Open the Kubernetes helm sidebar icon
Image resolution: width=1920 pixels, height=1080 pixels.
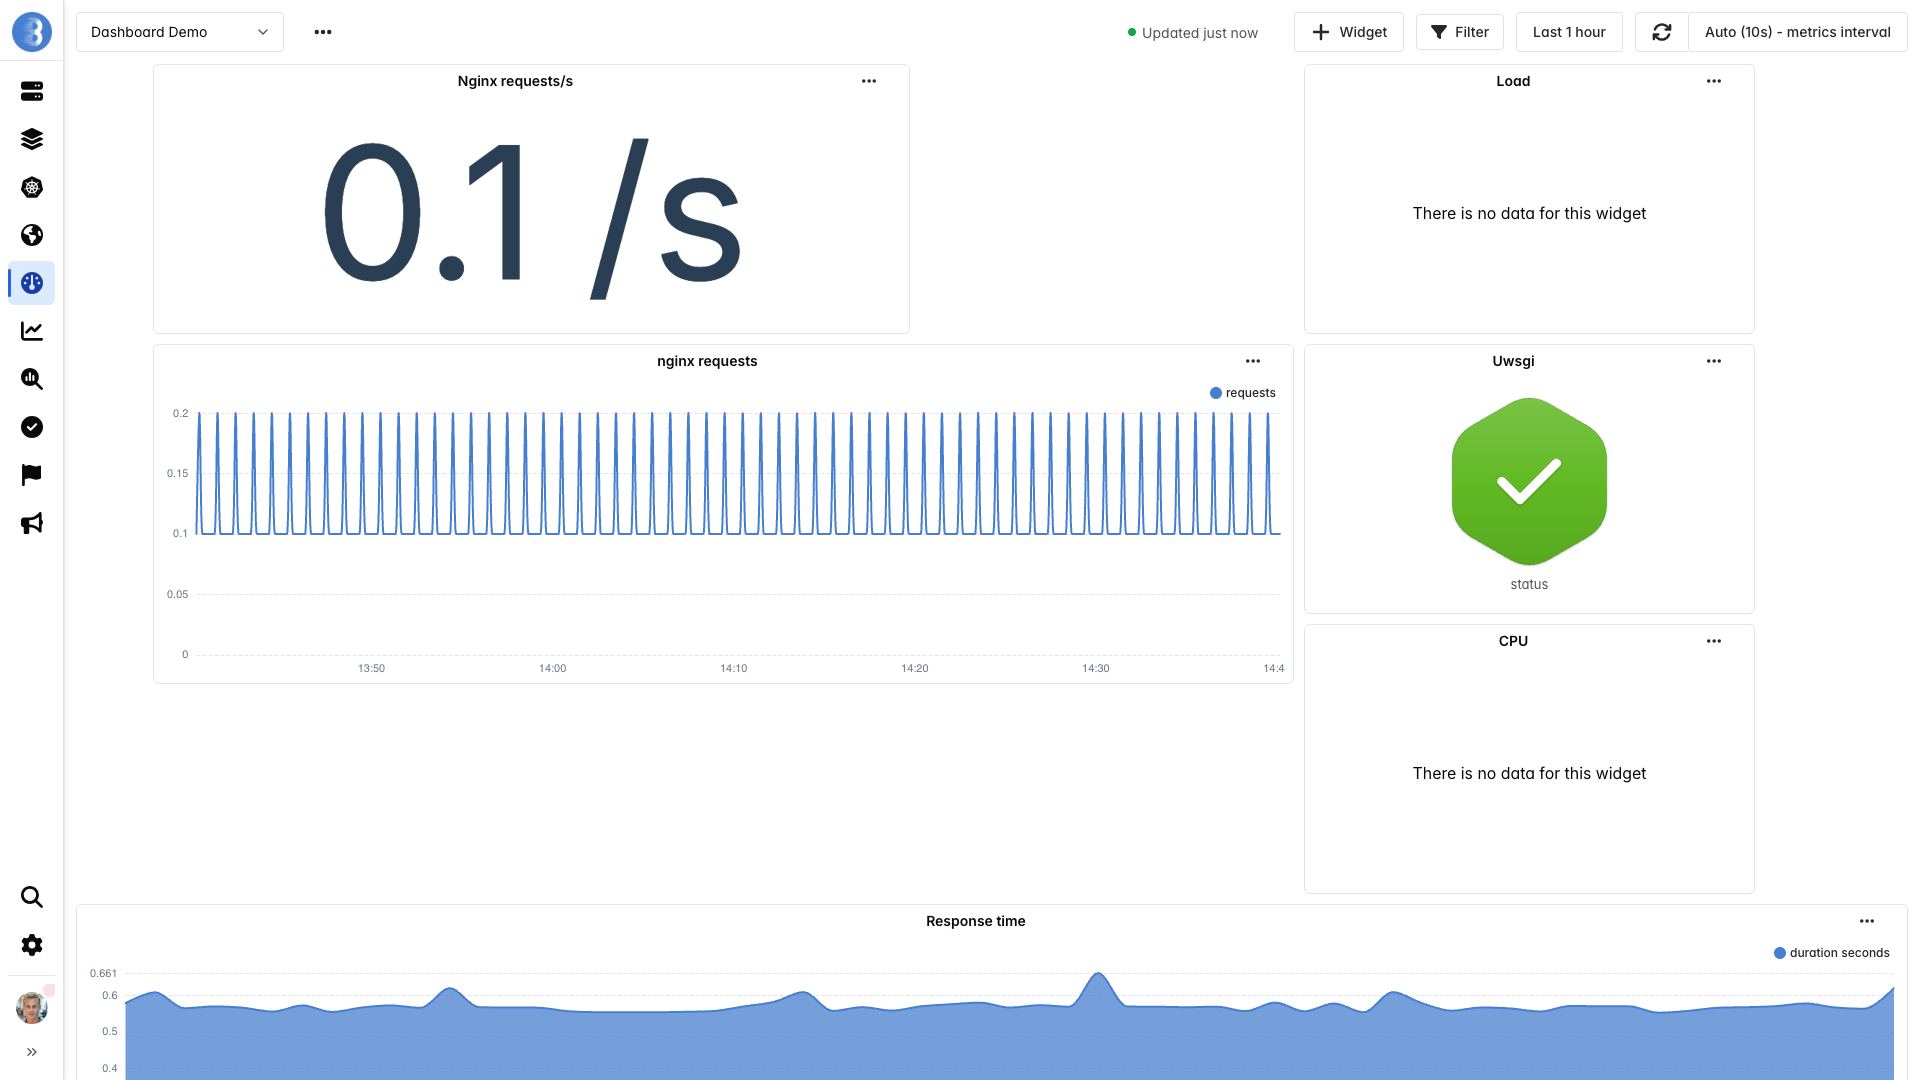tap(32, 187)
